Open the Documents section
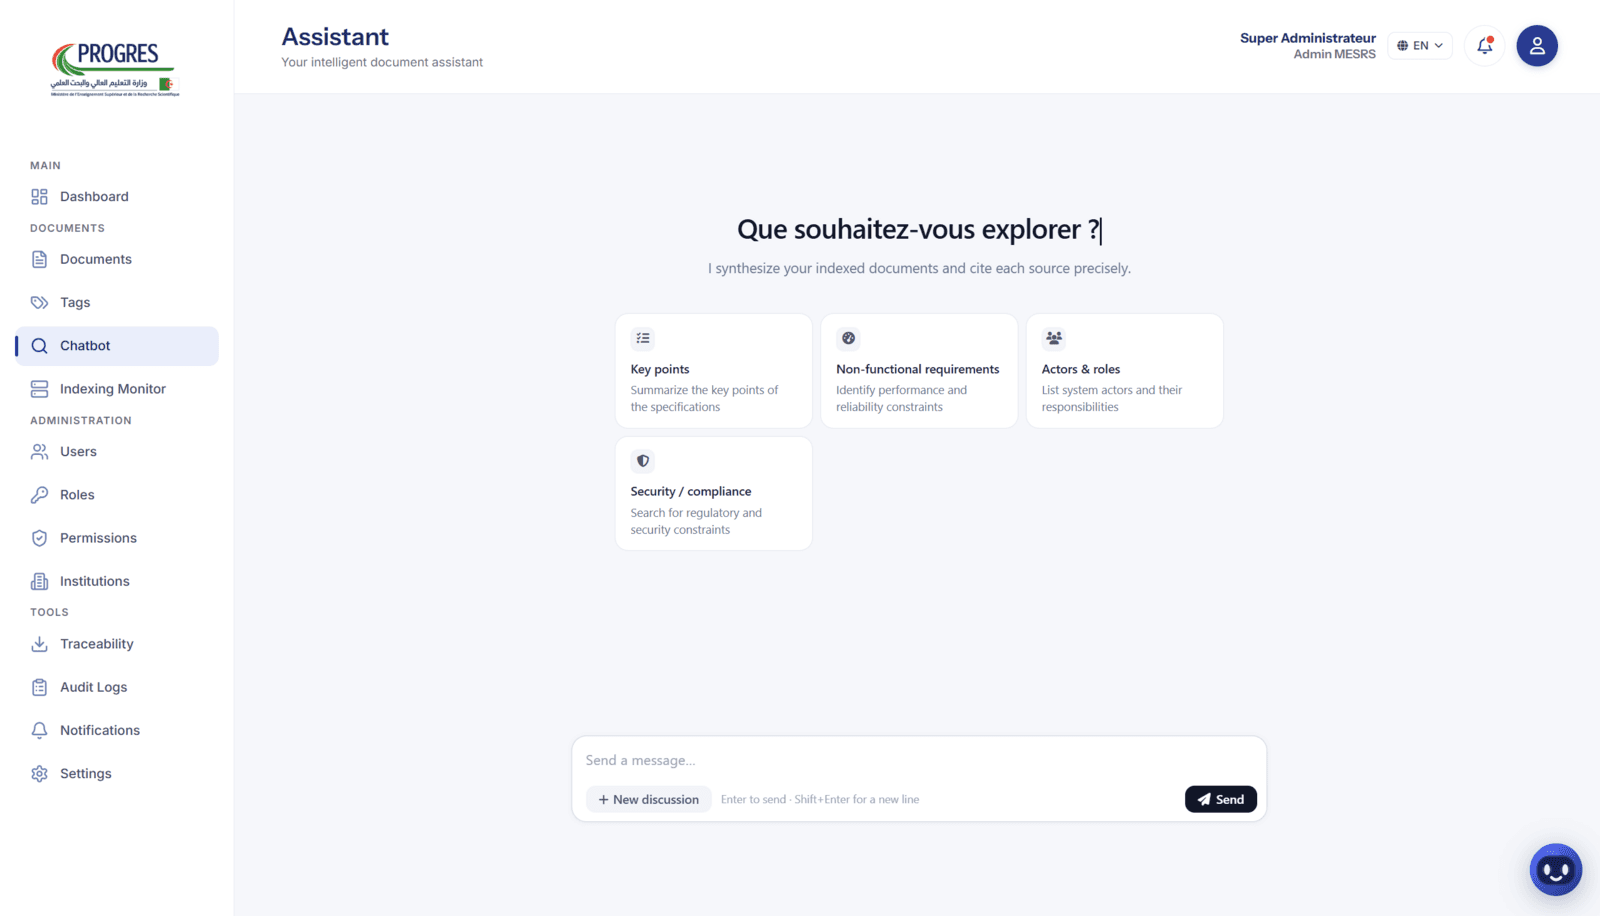This screenshot has height=916, width=1600. click(x=117, y=260)
